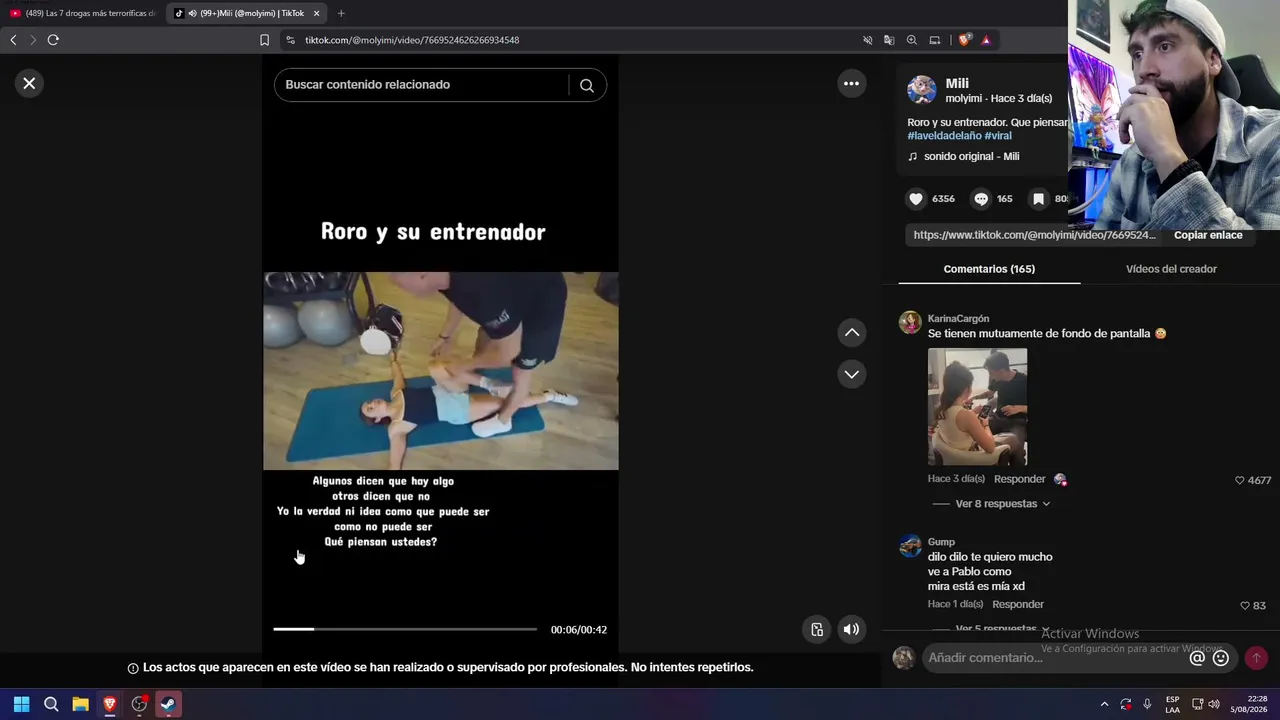The width and height of the screenshot is (1280, 720).
Task: Switch to the YouTube 'Las 7 drogas' tab
Action: 82,13
